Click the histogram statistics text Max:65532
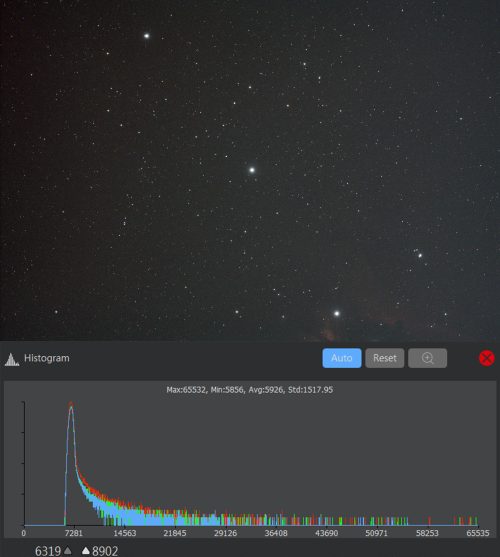The width and height of the screenshot is (500, 557). (250, 390)
